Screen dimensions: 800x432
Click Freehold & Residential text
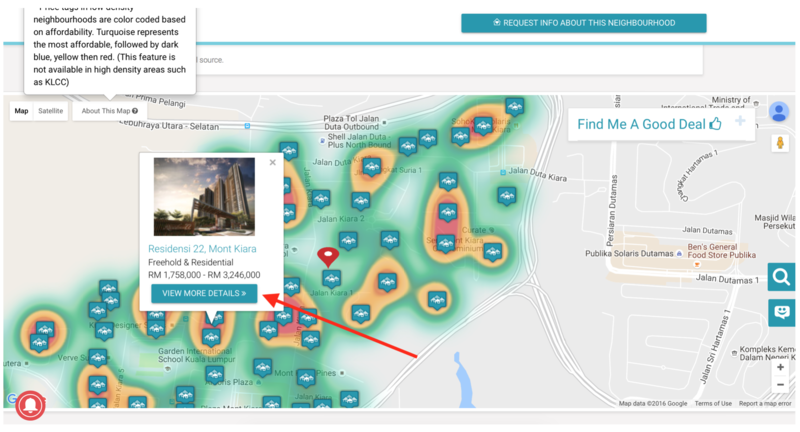191,262
